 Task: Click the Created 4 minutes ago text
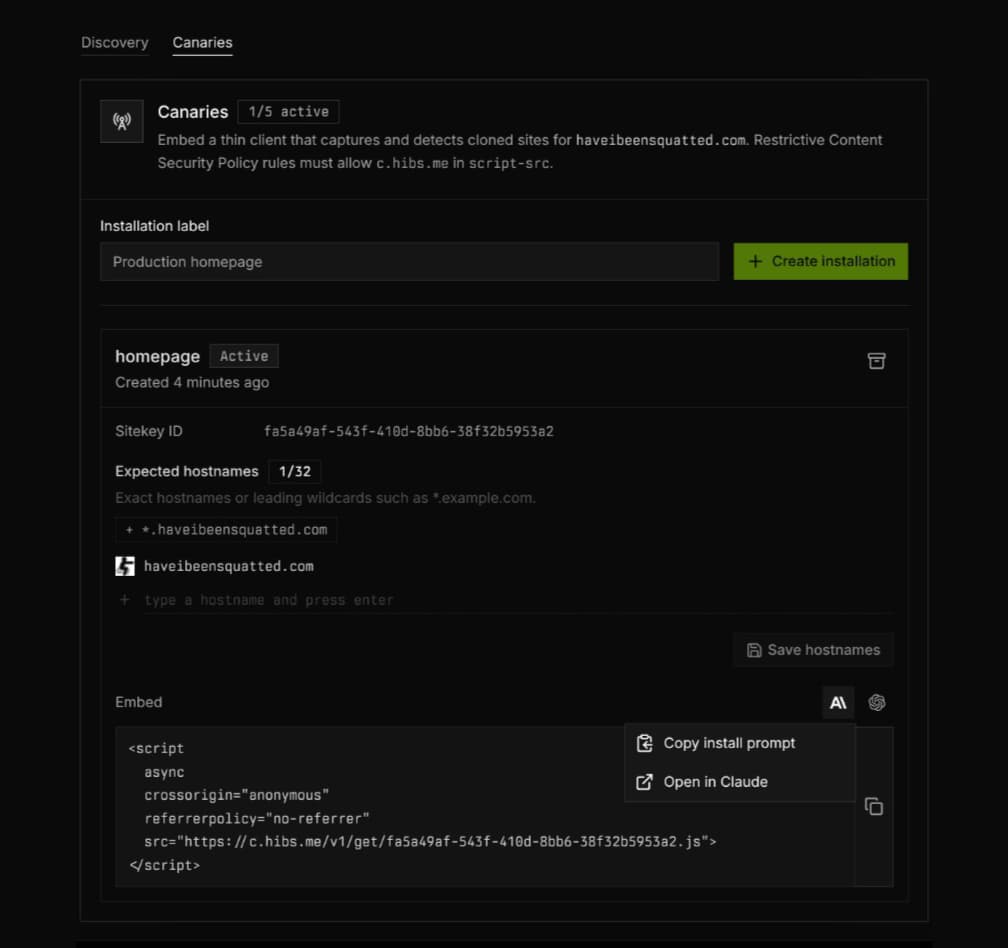click(x=192, y=382)
